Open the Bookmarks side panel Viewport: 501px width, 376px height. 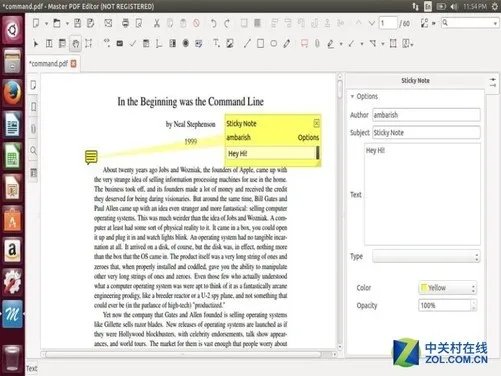tap(33, 107)
